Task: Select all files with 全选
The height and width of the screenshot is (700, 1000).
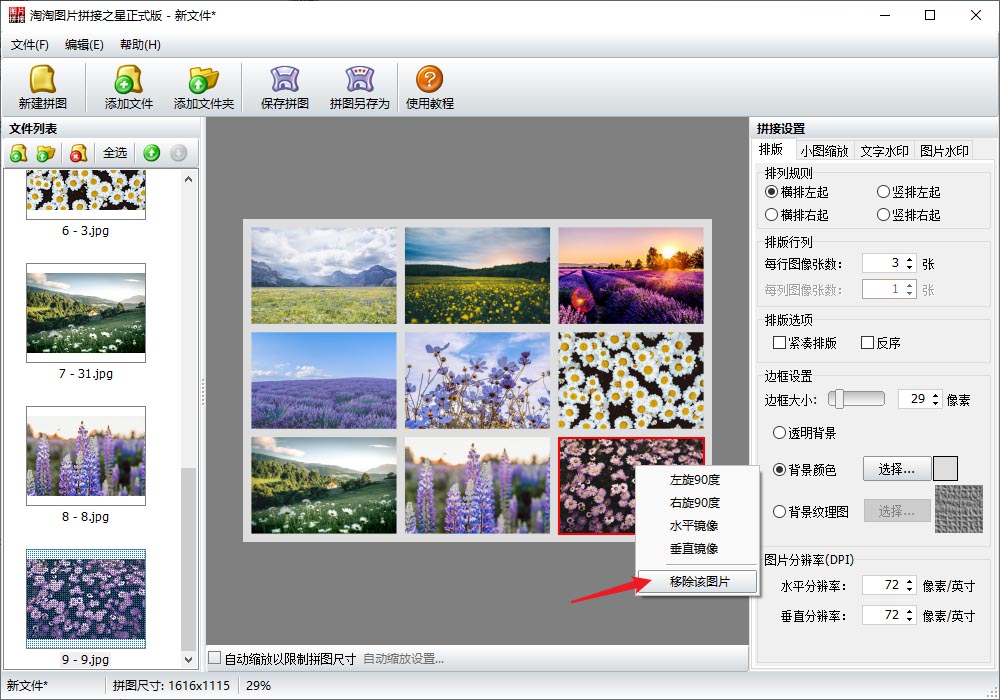Action: tap(115, 153)
